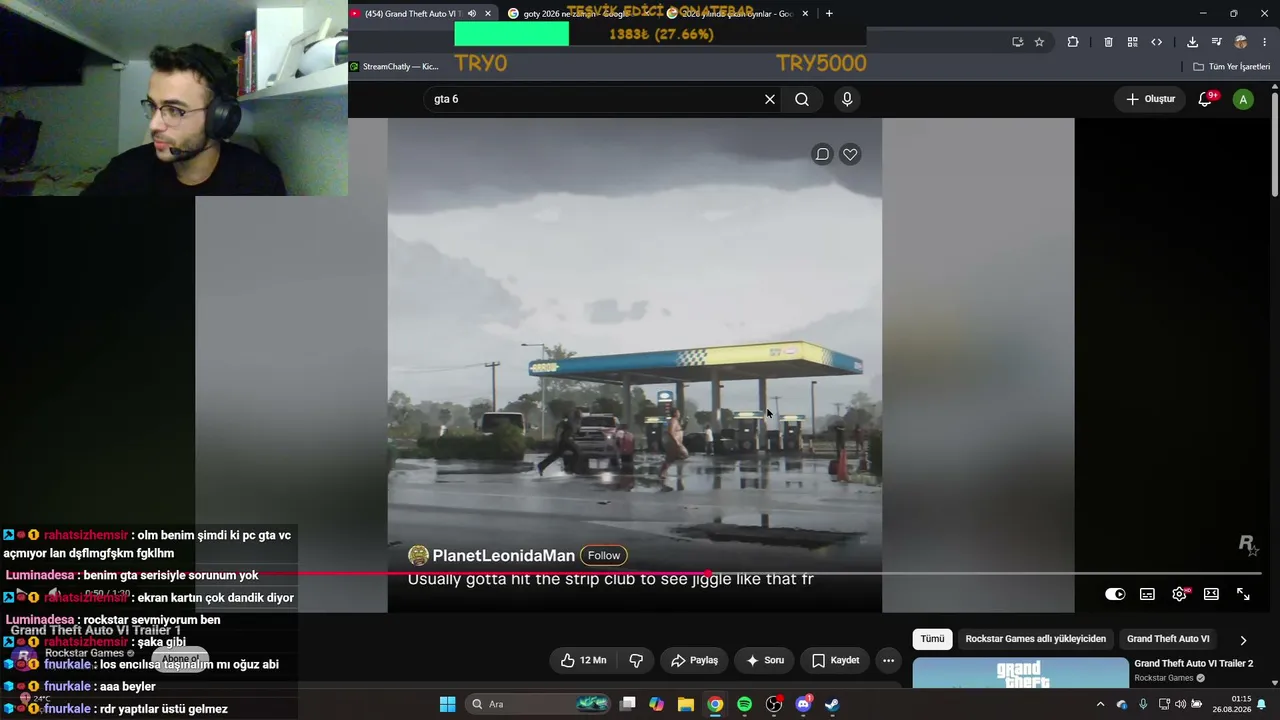Open the Windows Start menu

448,704
